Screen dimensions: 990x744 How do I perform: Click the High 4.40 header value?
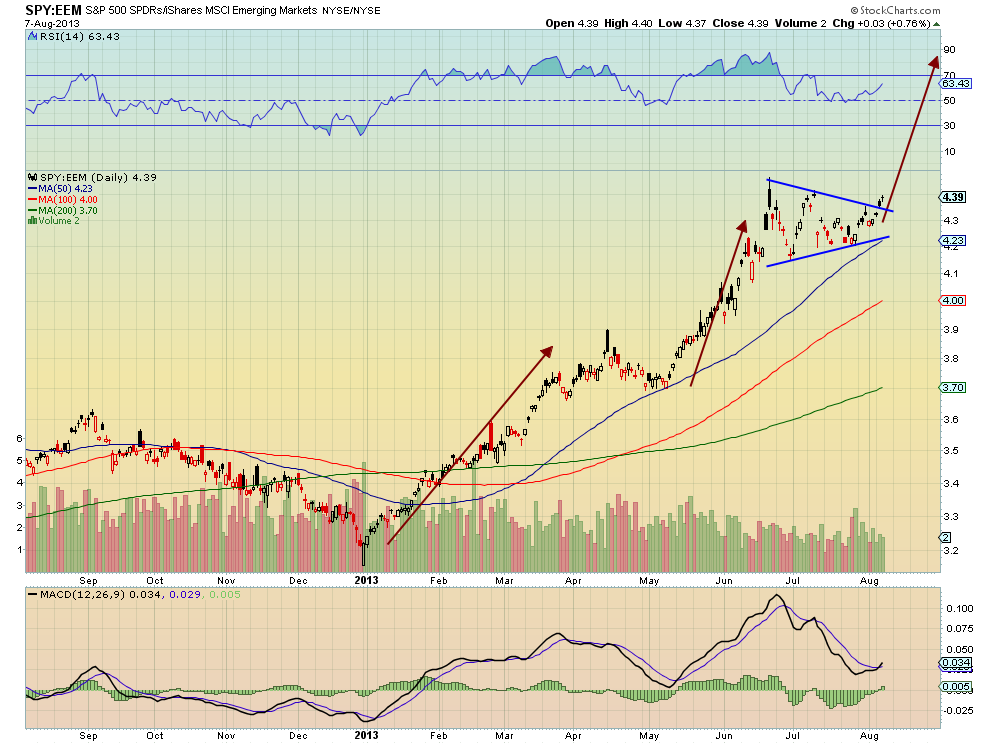(628, 23)
